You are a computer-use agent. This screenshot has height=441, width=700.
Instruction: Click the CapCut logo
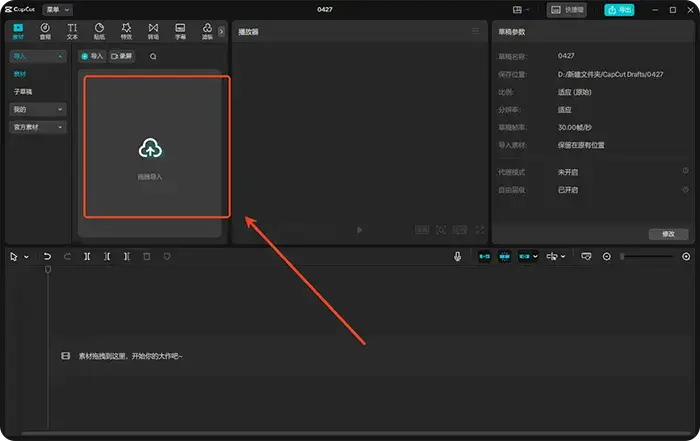20,9
